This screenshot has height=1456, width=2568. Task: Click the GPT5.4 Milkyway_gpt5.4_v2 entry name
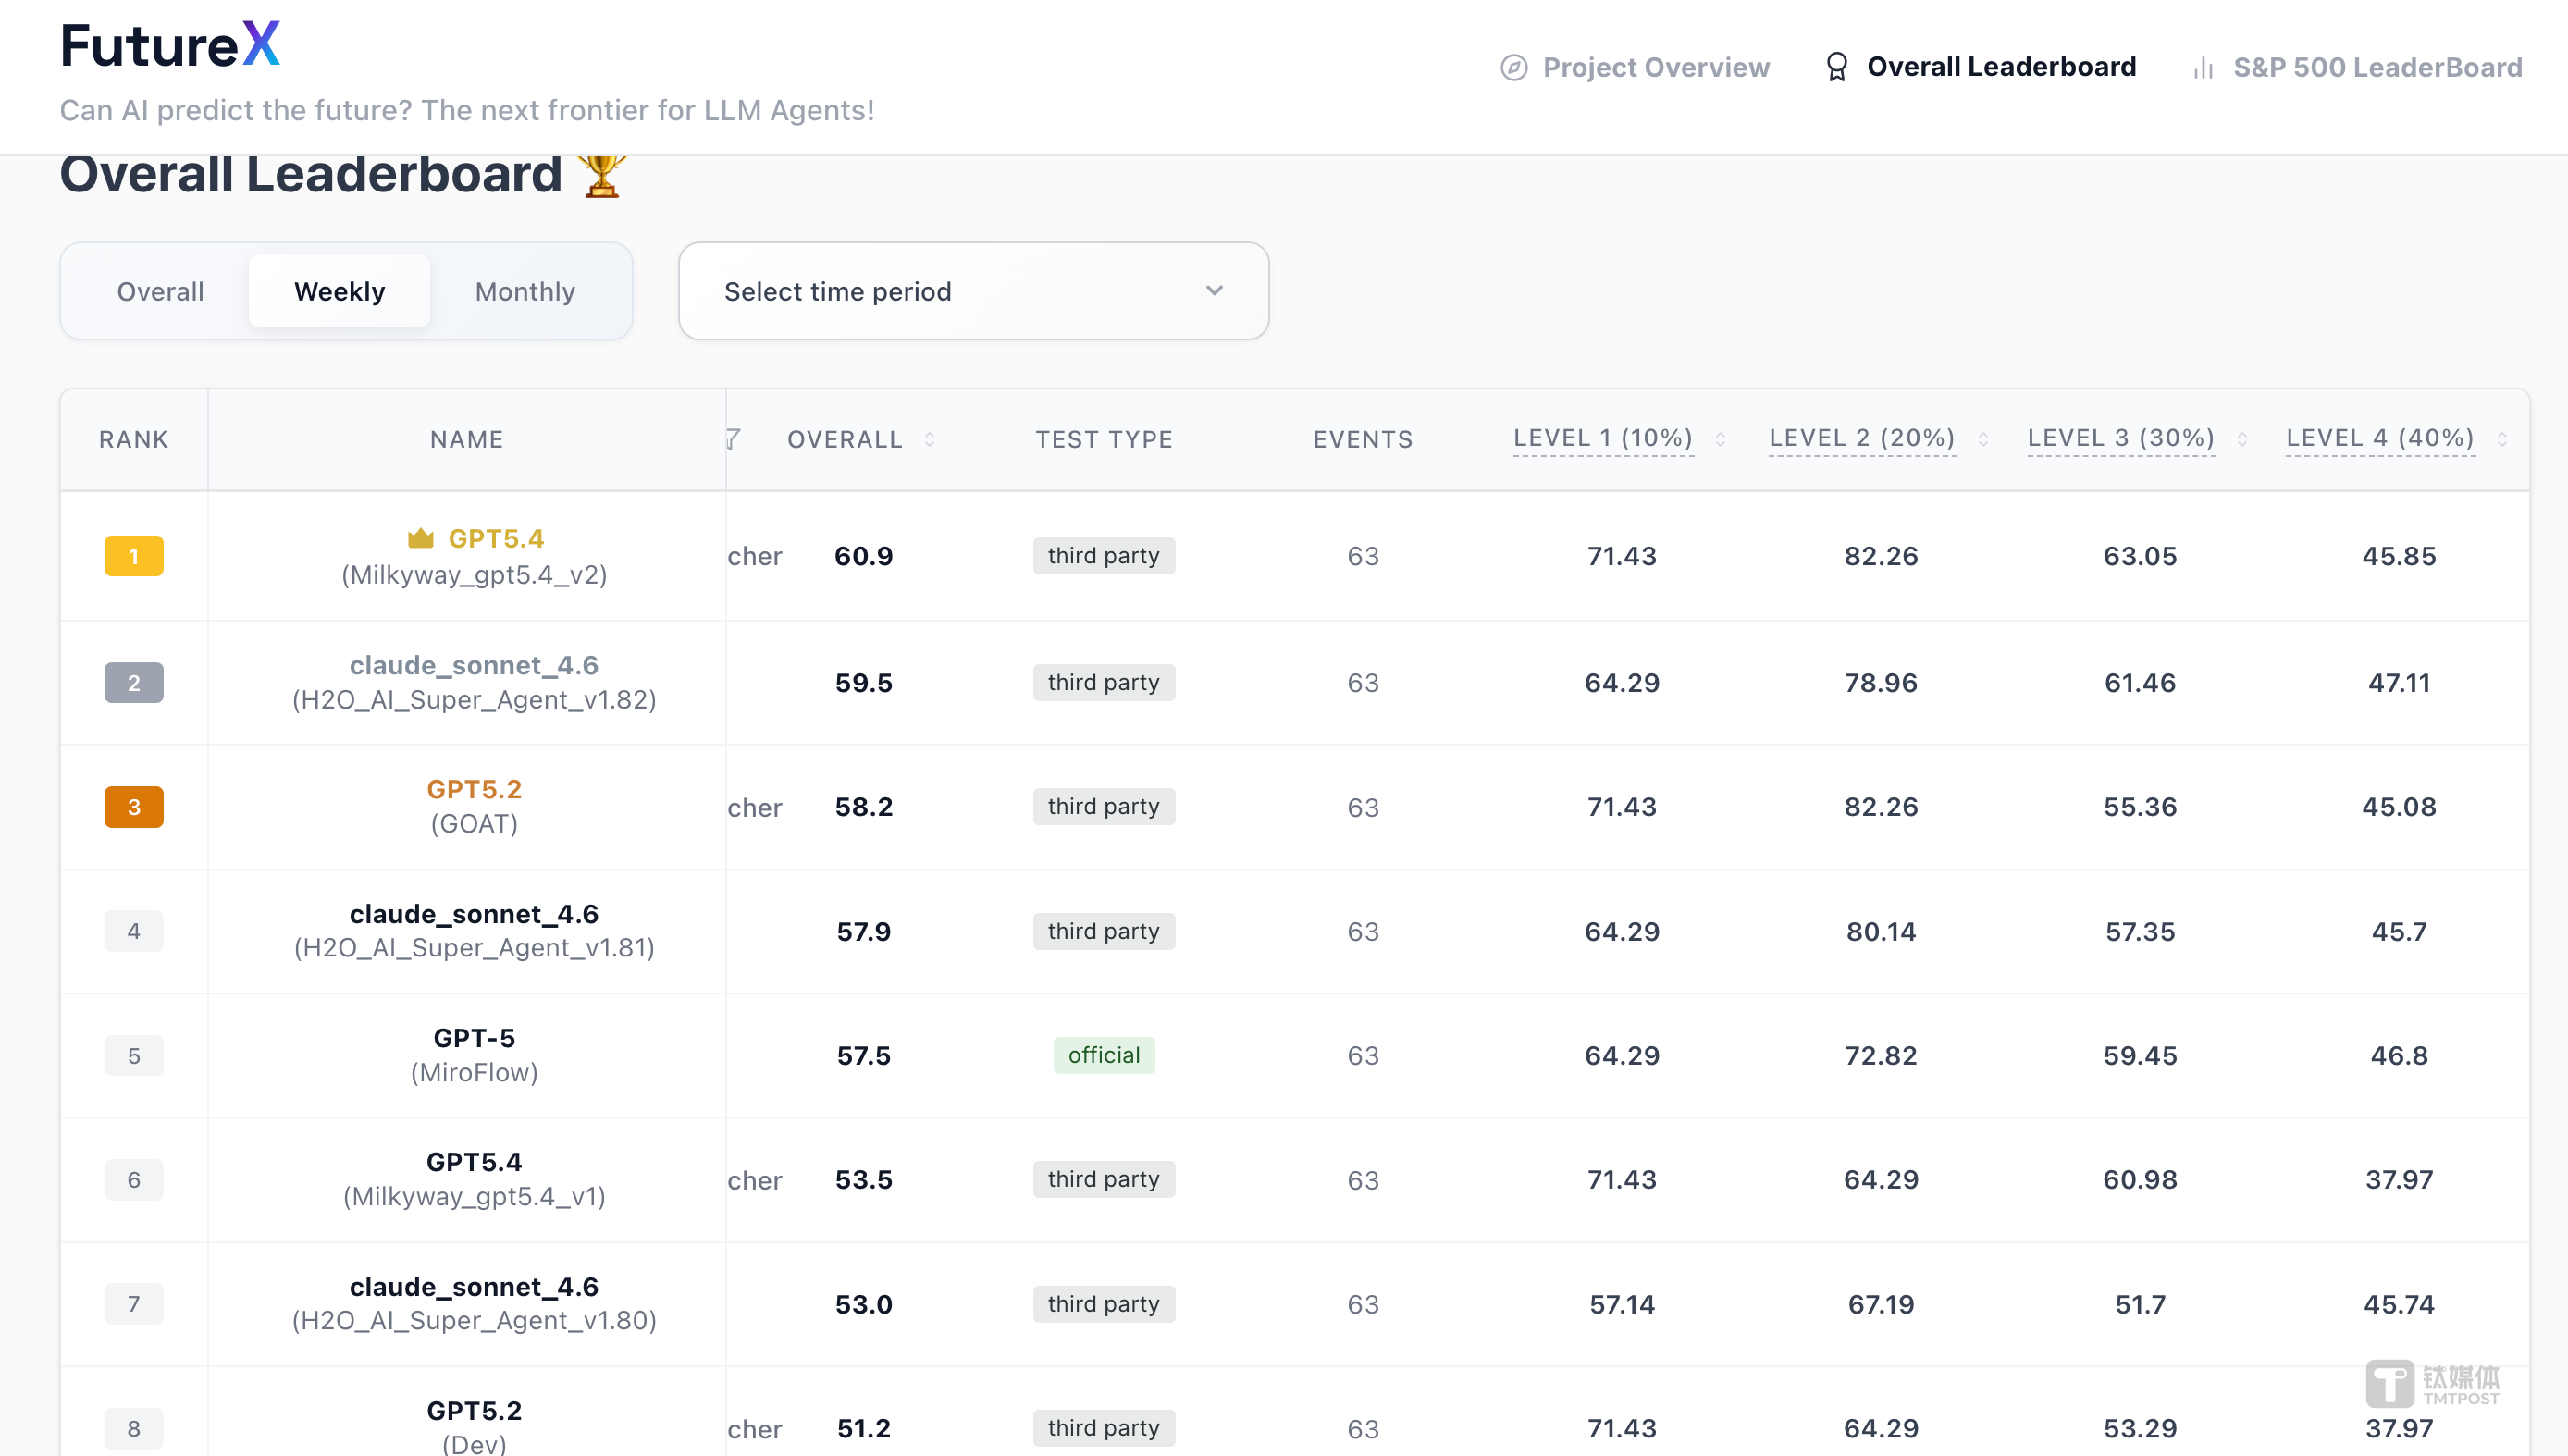(495, 539)
